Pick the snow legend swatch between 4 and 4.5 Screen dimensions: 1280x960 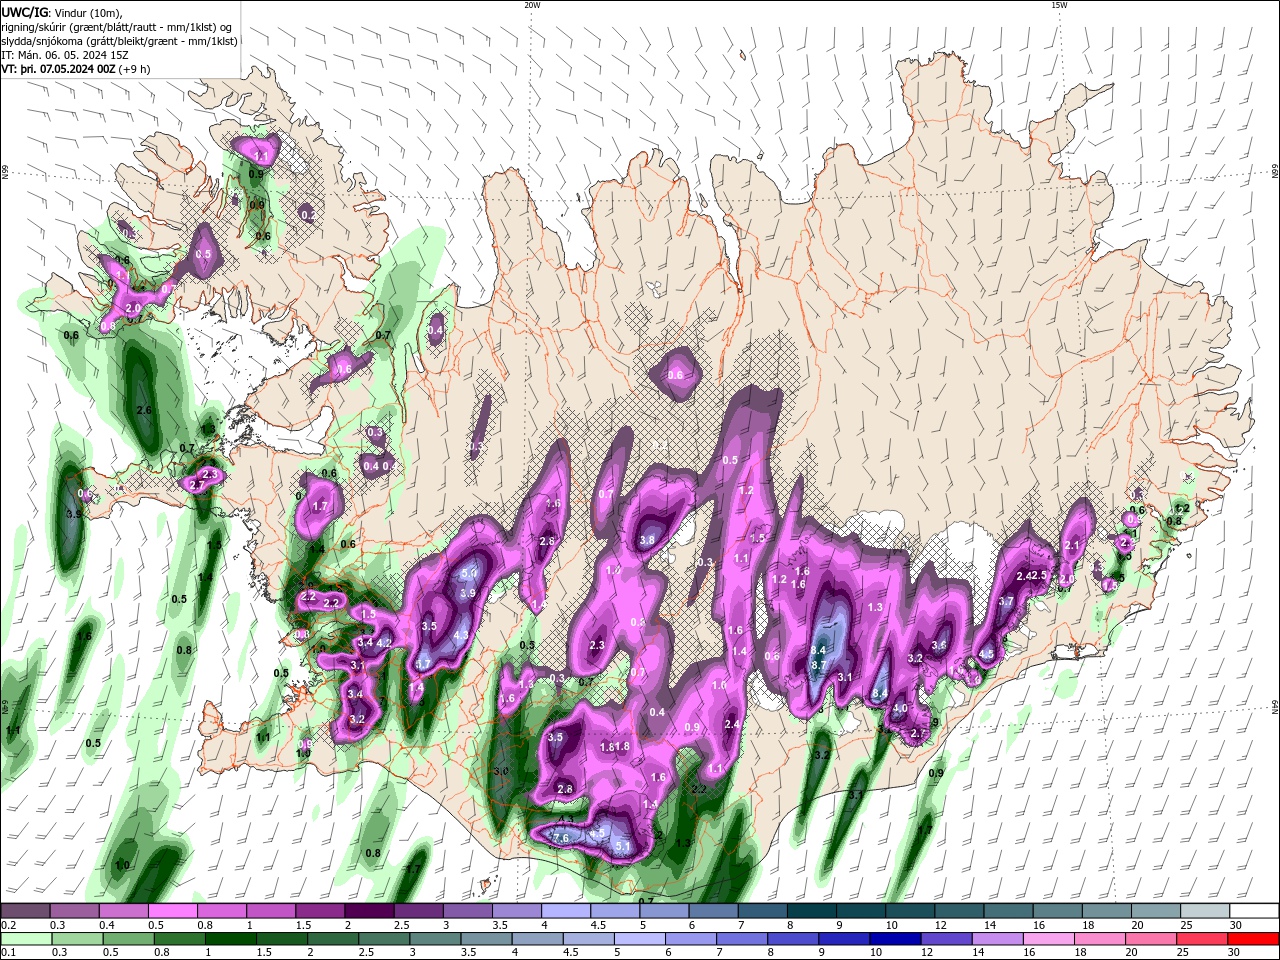coord(566,911)
